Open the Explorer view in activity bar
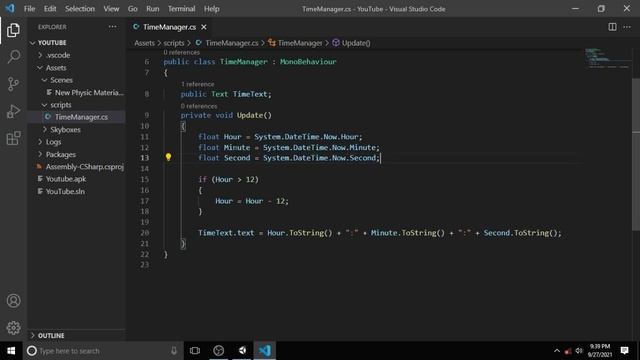The width and height of the screenshot is (640, 360). pos(13,30)
